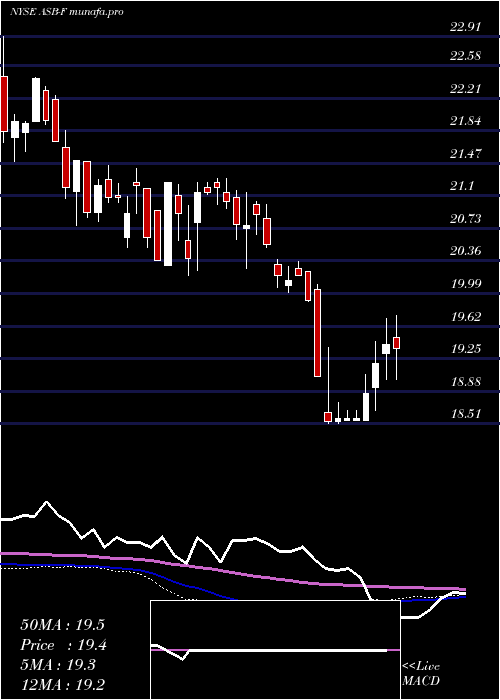The height and width of the screenshot is (700, 500).
Task: Select the 20.36 price axis label
Action: click(466, 251)
